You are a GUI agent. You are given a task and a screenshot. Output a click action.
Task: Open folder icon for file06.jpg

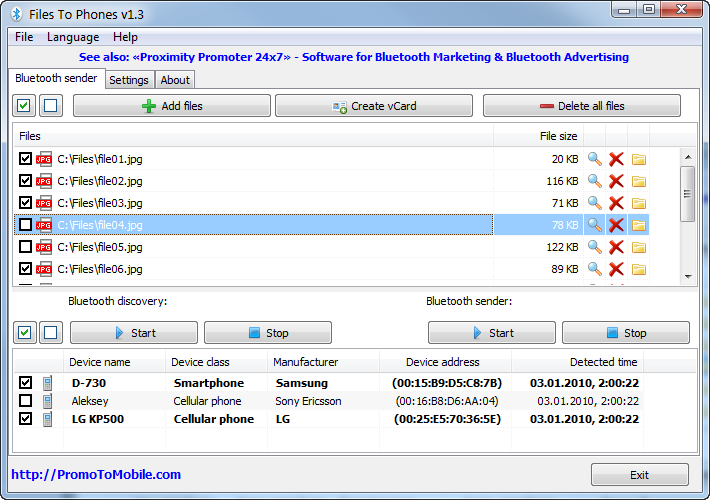638,269
